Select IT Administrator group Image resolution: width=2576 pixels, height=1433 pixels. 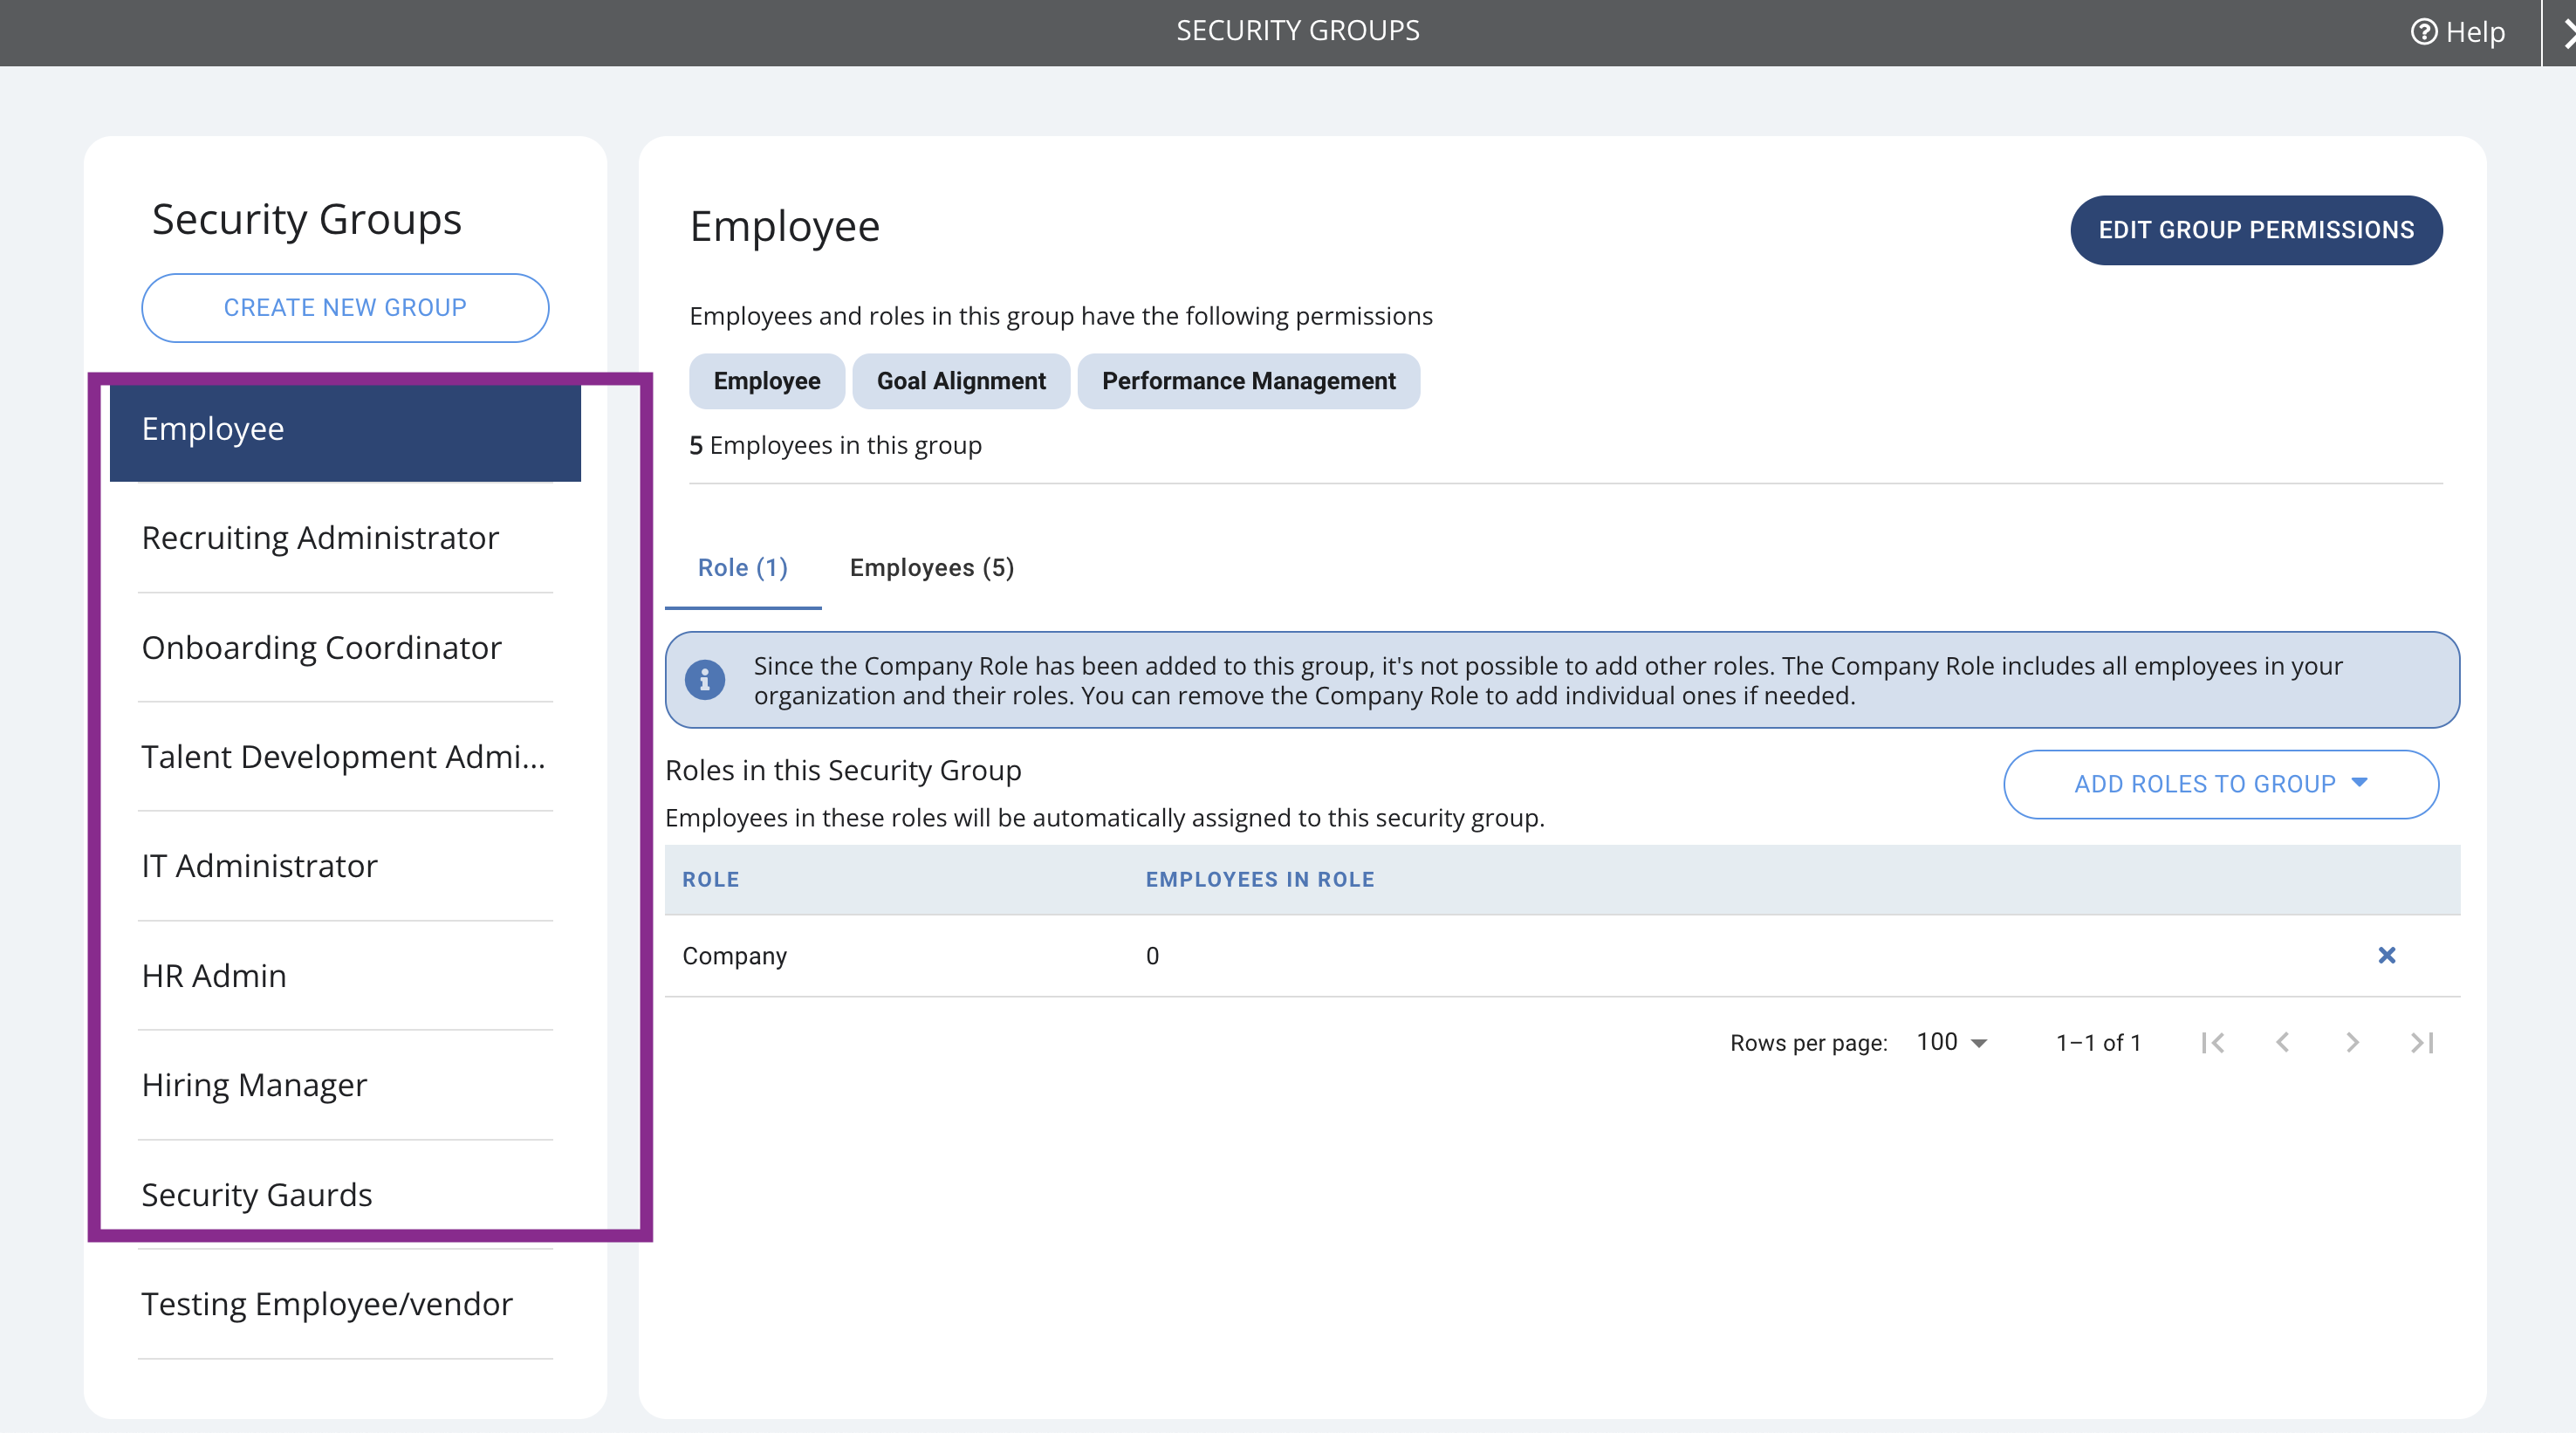[x=345, y=866]
